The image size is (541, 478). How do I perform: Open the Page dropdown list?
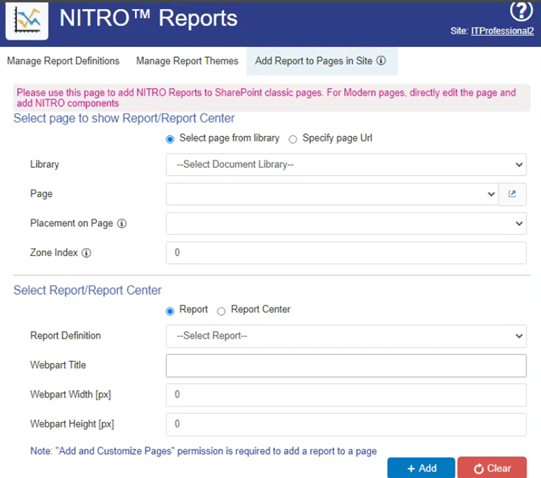point(332,194)
